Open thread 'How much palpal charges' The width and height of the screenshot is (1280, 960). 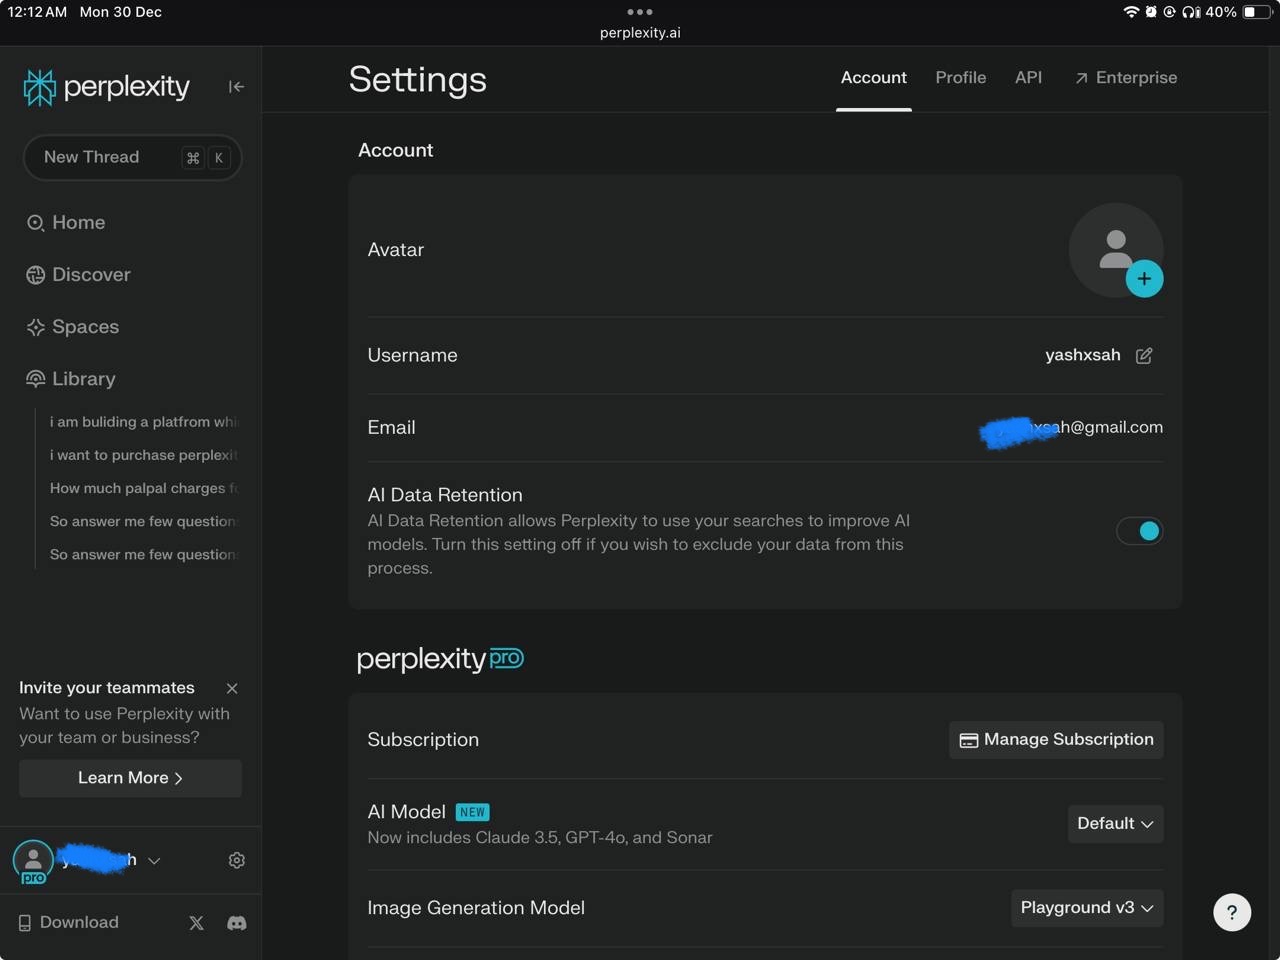pyautogui.click(x=144, y=488)
